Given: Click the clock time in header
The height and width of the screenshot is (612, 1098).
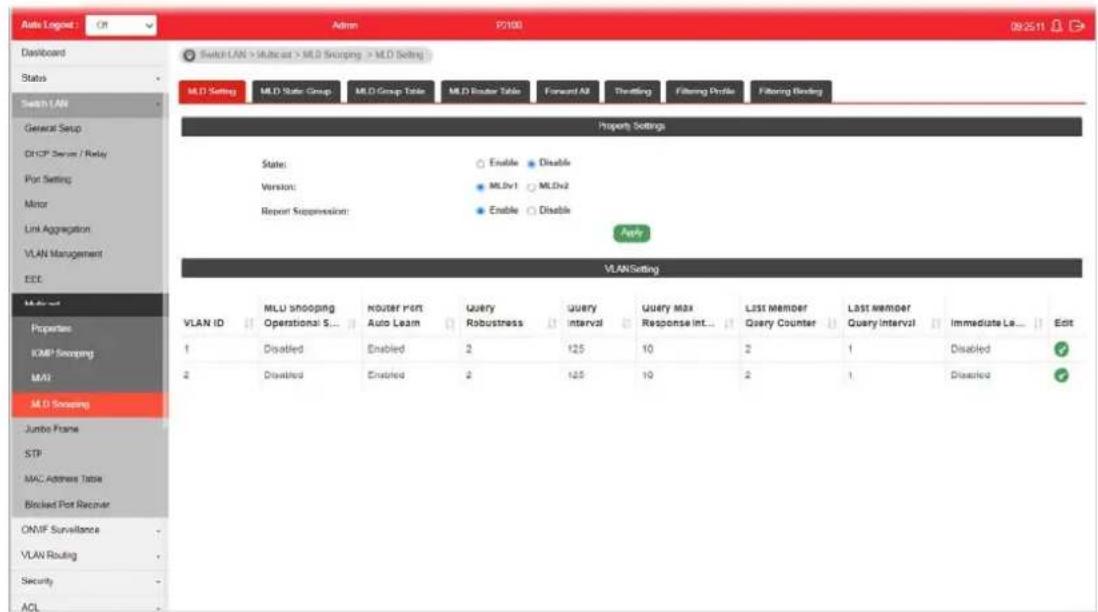Looking at the screenshot, I should [1027, 27].
